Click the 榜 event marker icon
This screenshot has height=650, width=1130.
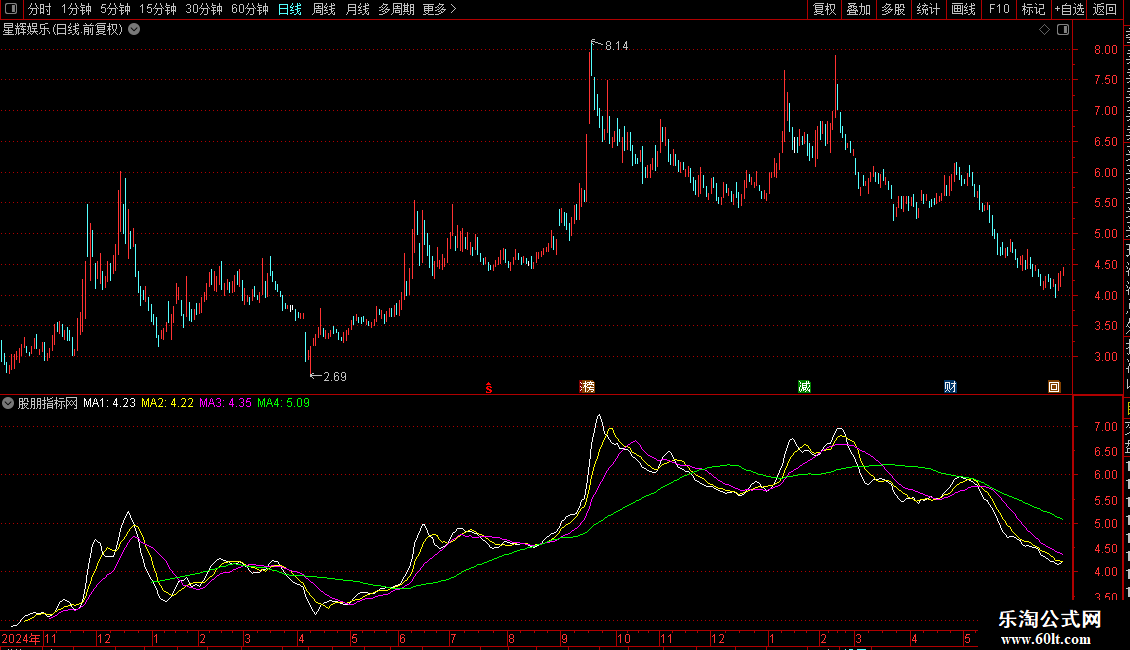pos(587,387)
